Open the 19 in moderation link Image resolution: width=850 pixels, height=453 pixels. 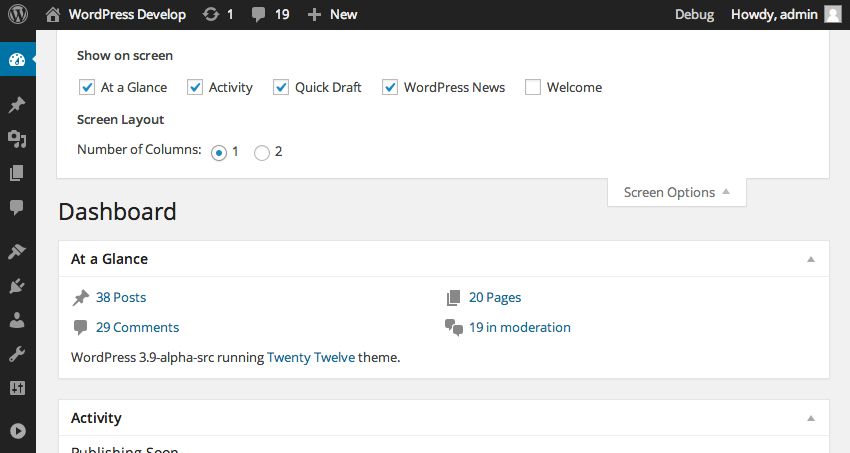pyautogui.click(x=520, y=327)
